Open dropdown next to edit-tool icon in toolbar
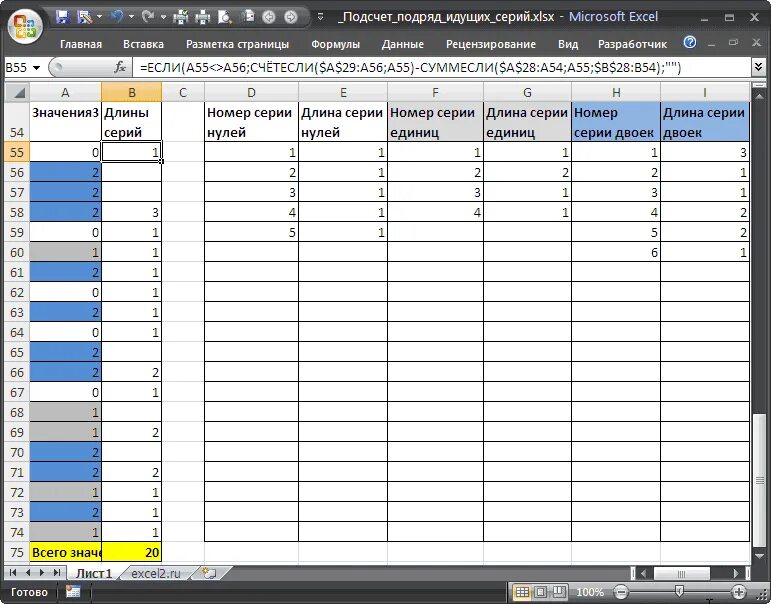771x604 pixels. [99, 17]
